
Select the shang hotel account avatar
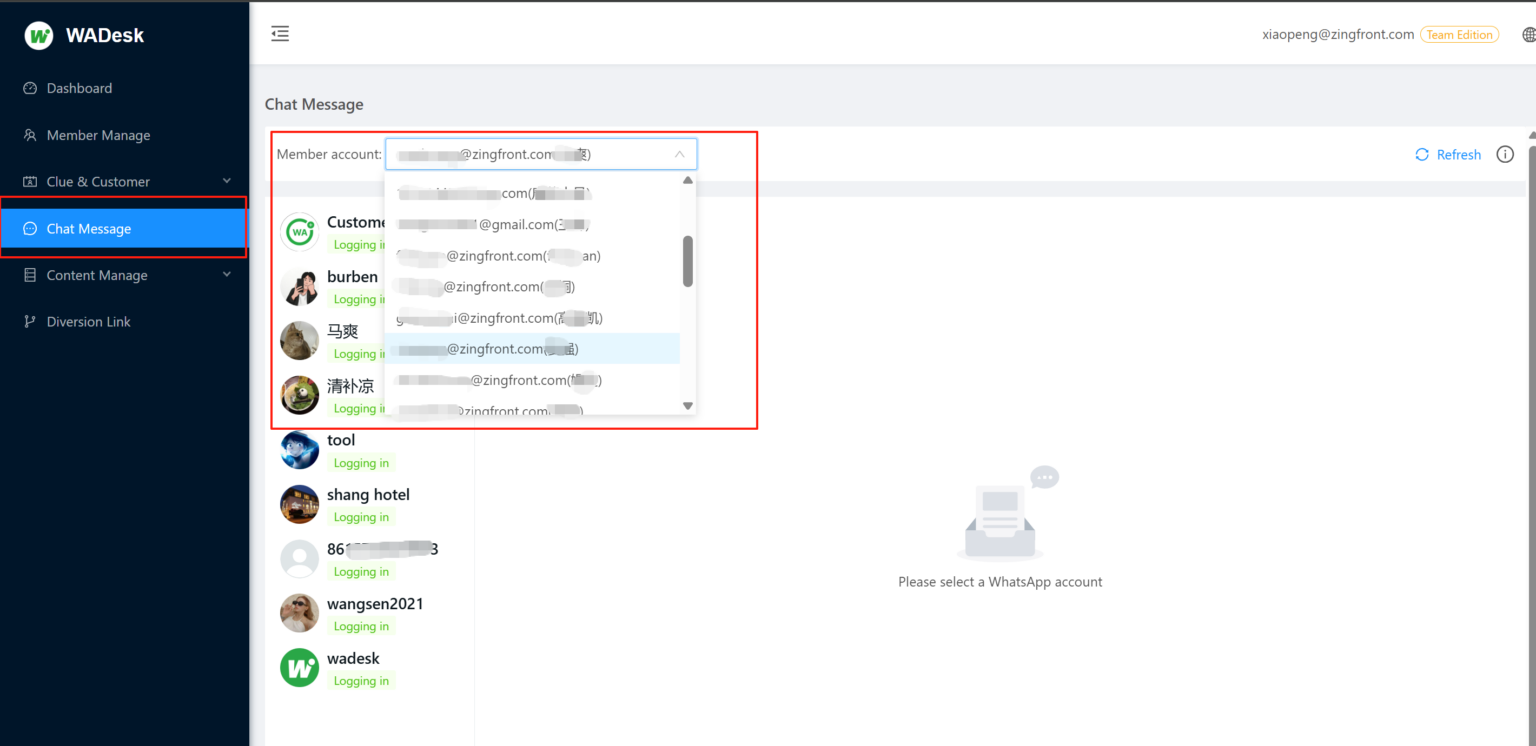tap(299, 504)
